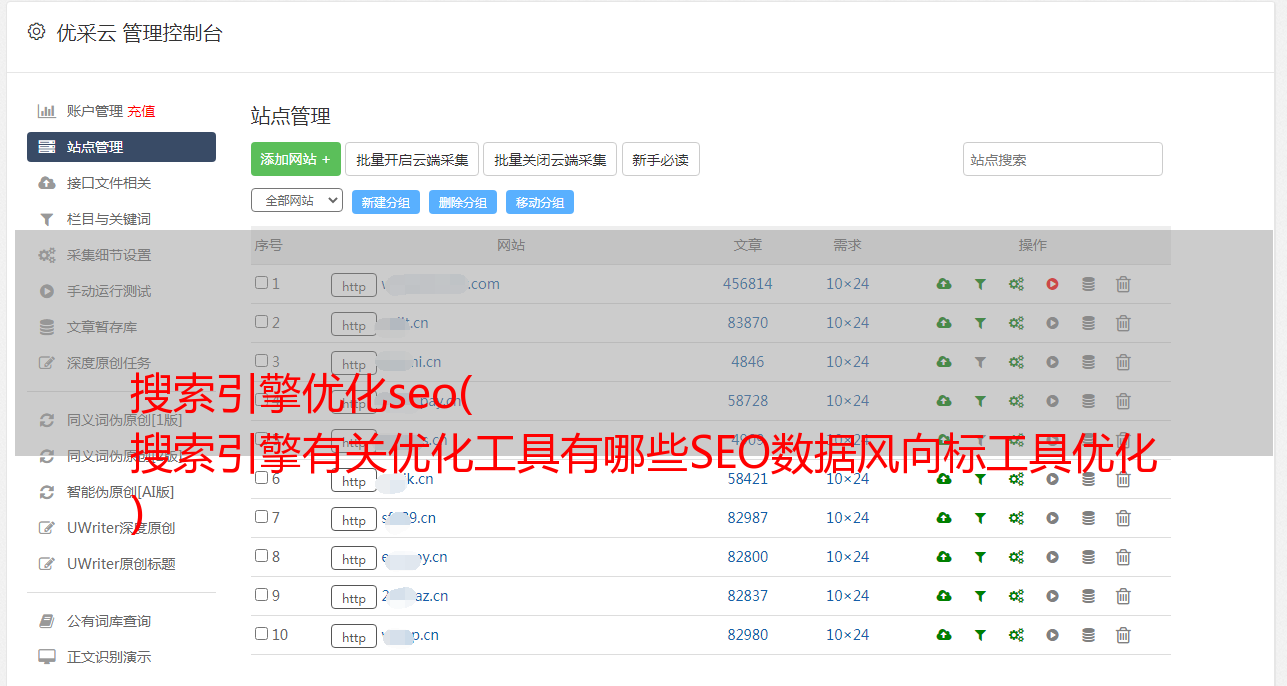Screen dimensions: 1287x686
Task: Click the cloud upload icon in row 1
Action: pos(944,284)
